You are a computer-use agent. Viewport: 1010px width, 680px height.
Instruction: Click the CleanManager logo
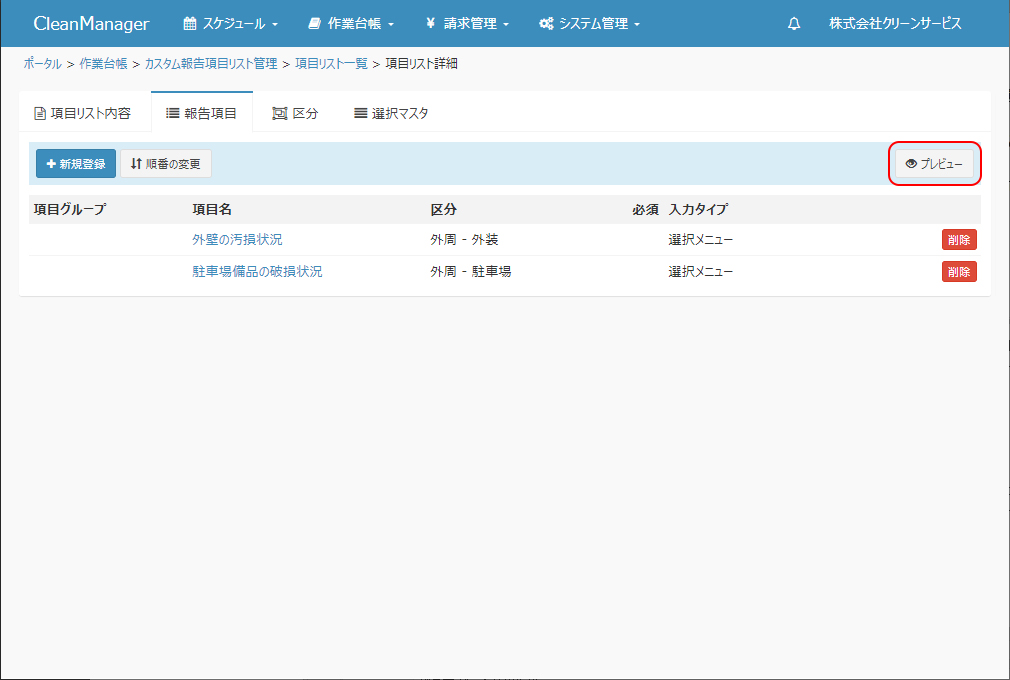91,23
